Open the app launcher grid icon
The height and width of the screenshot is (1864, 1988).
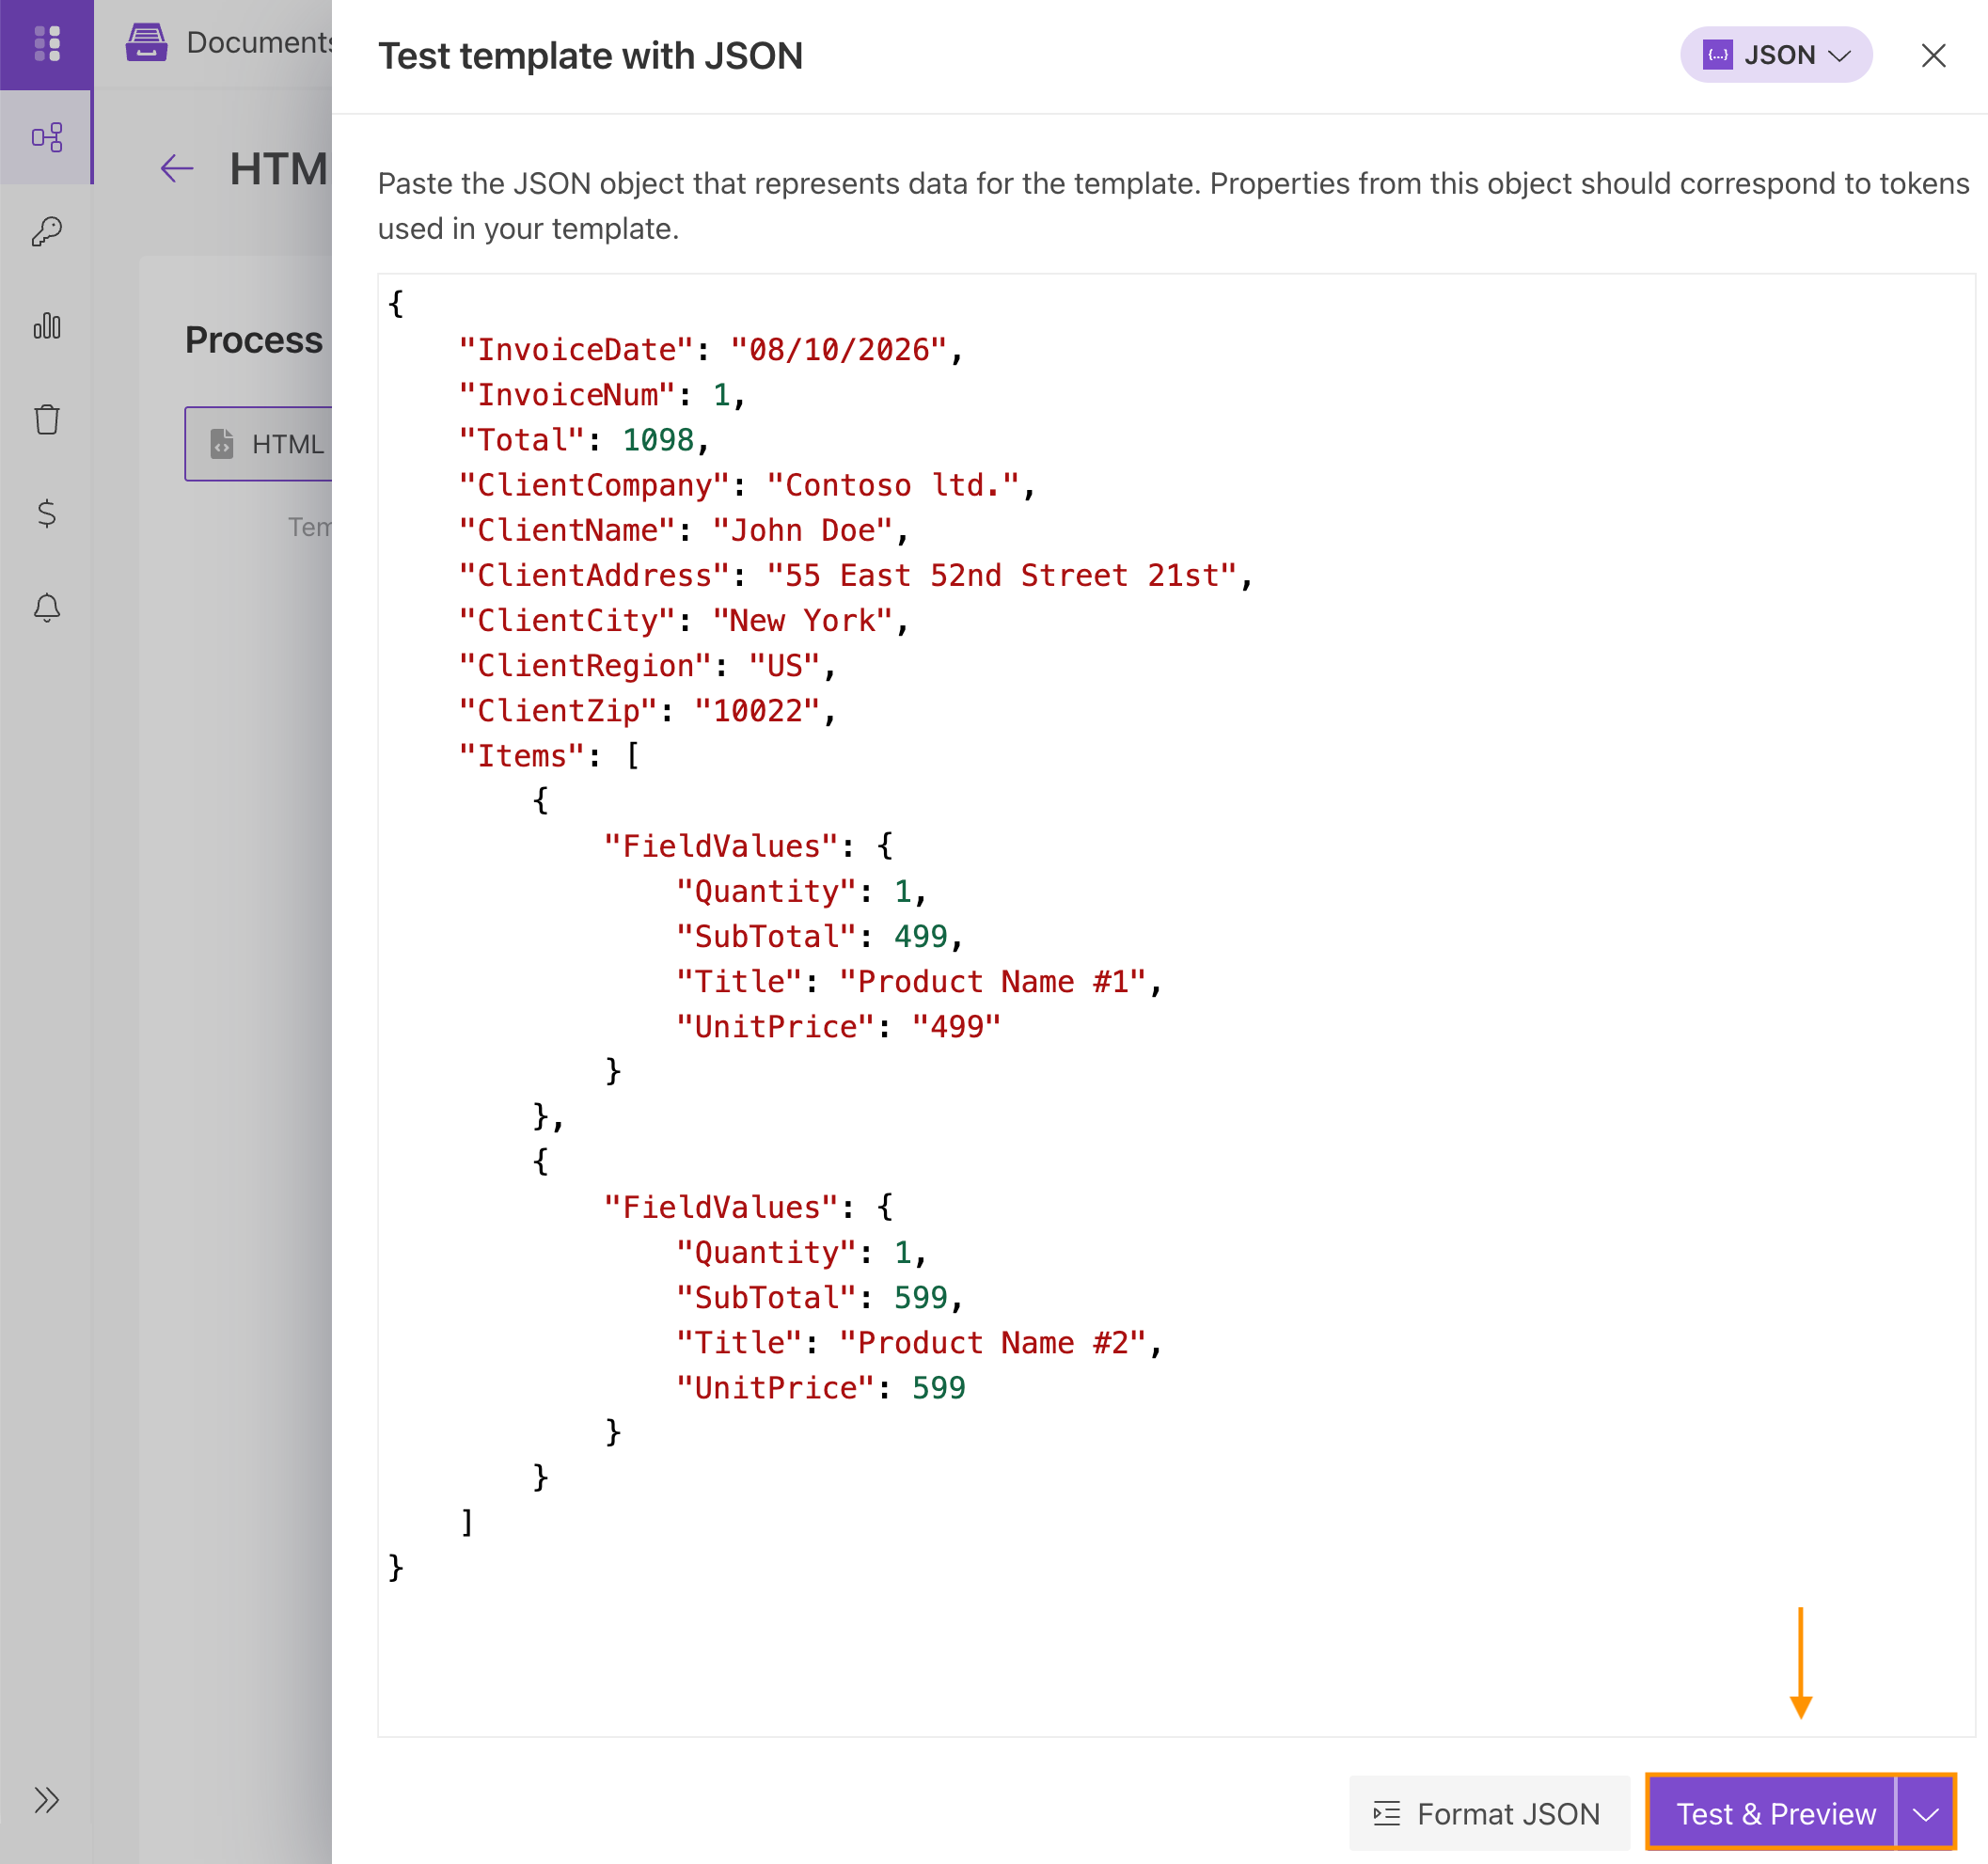[x=47, y=44]
